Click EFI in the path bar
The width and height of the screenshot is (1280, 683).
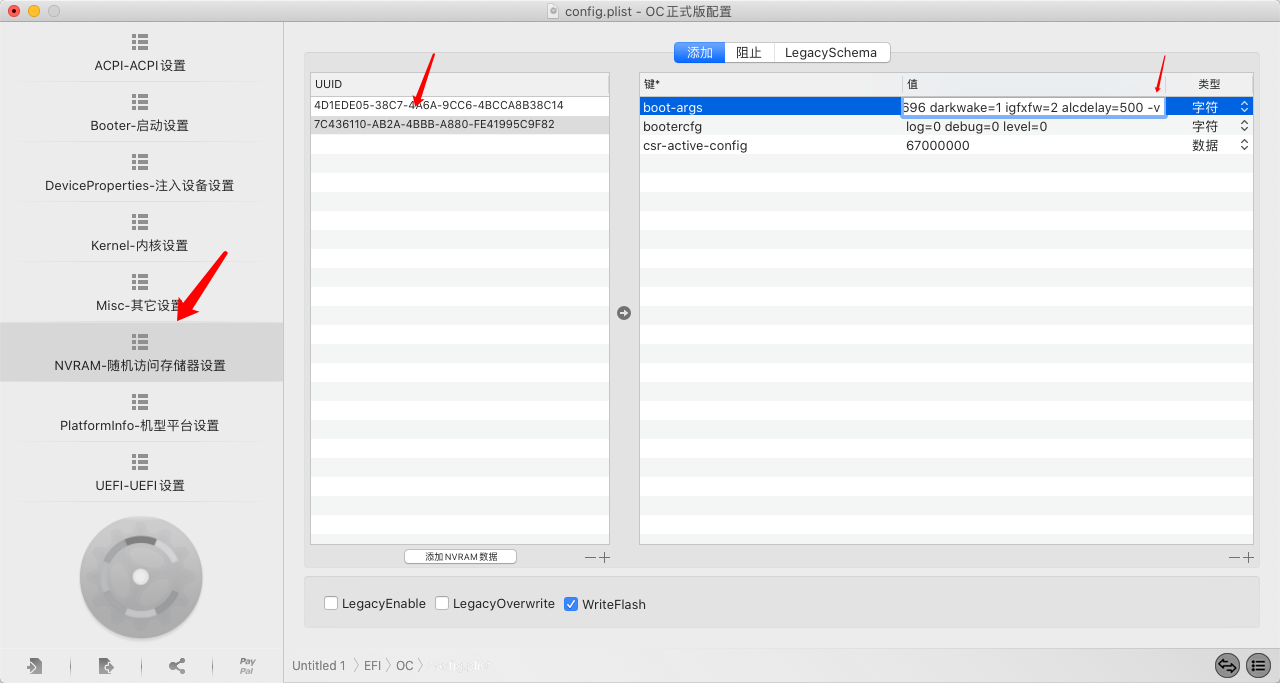[x=373, y=666]
